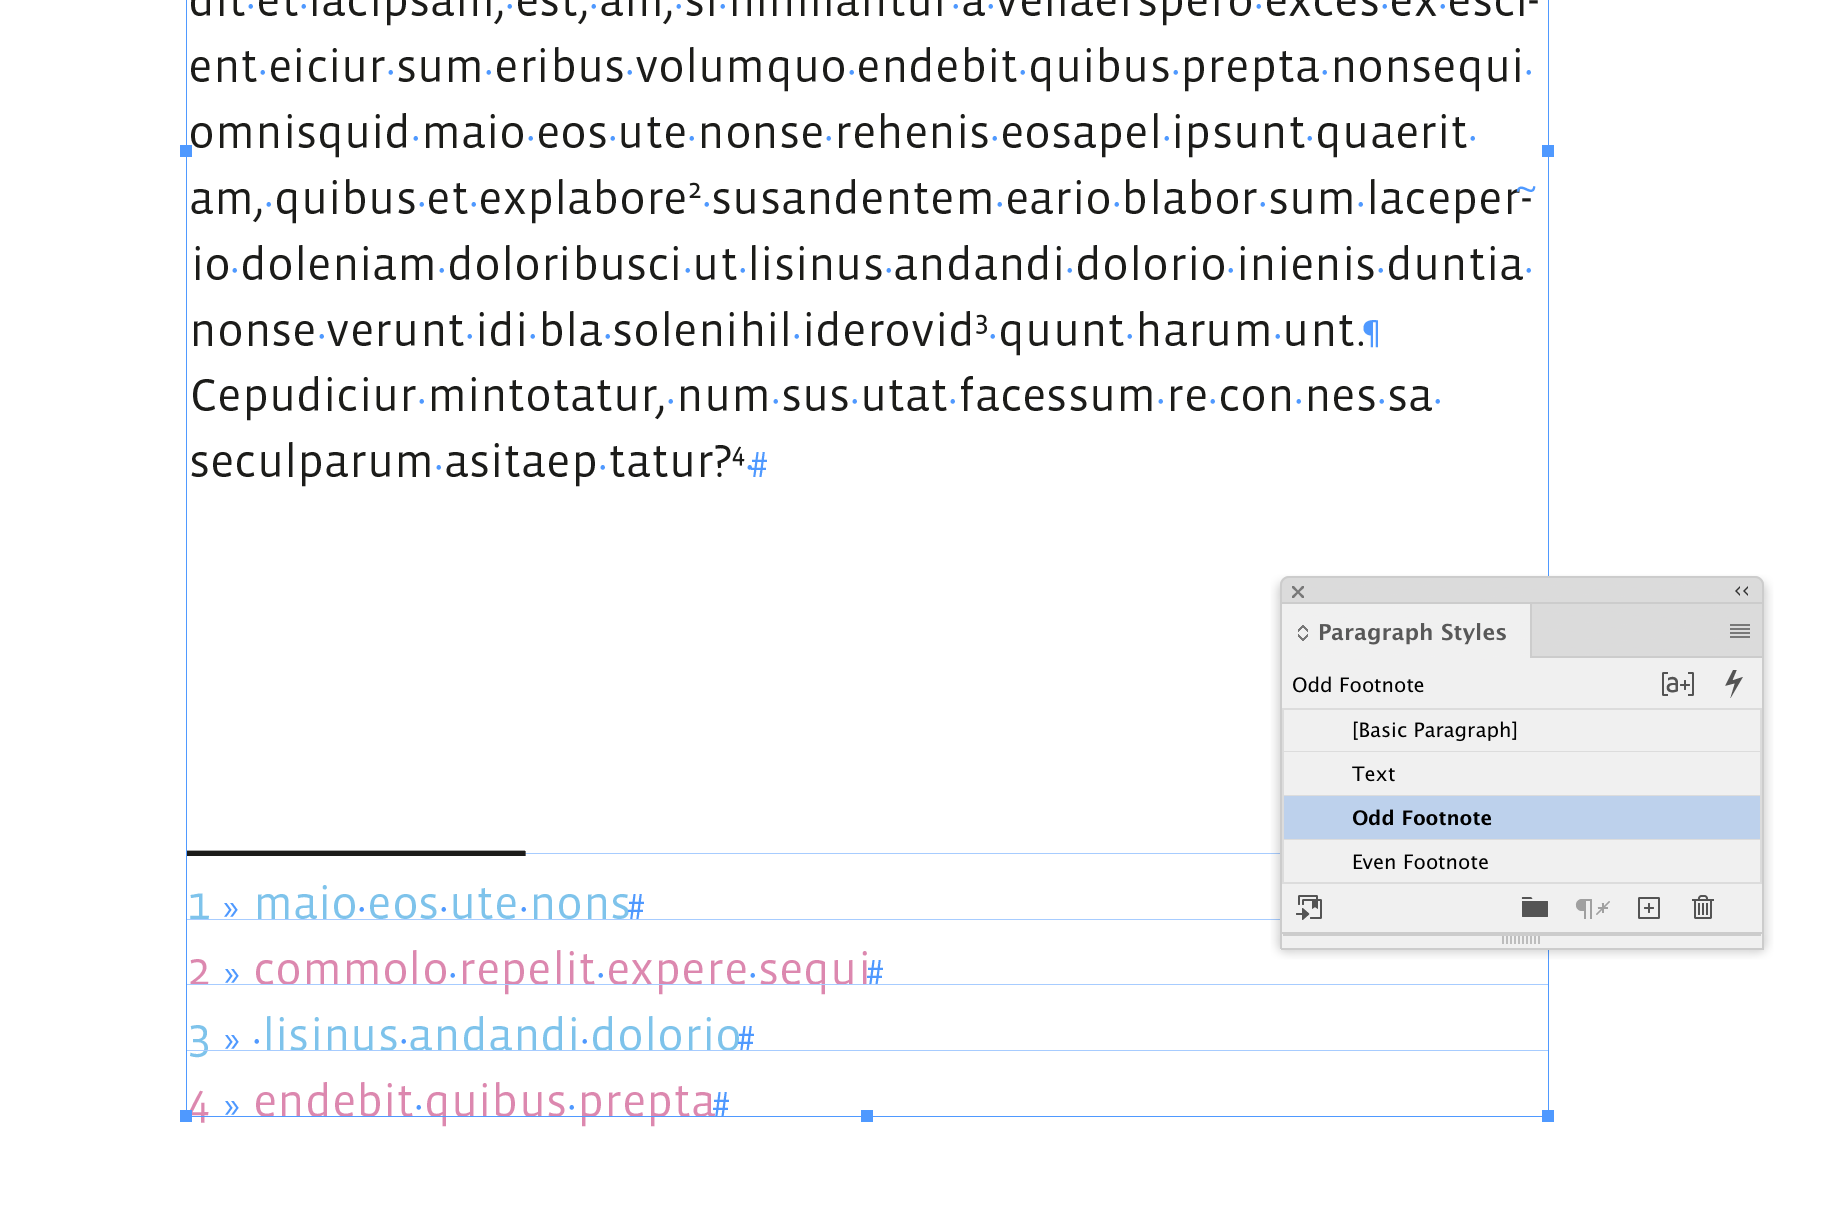Apply the Text paragraph style
This screenshot has height=1230, width=1842.
tap(1373, 773)
